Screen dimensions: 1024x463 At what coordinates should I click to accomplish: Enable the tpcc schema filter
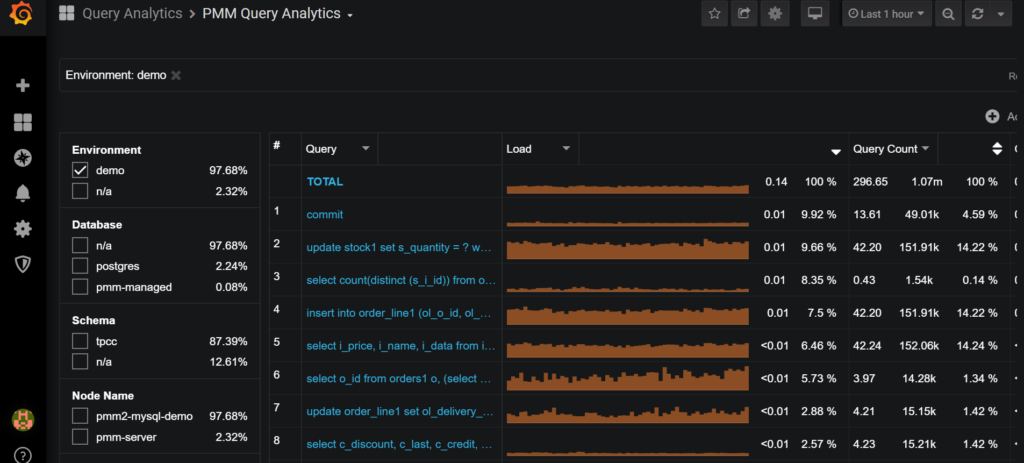[x=81, y=341]
